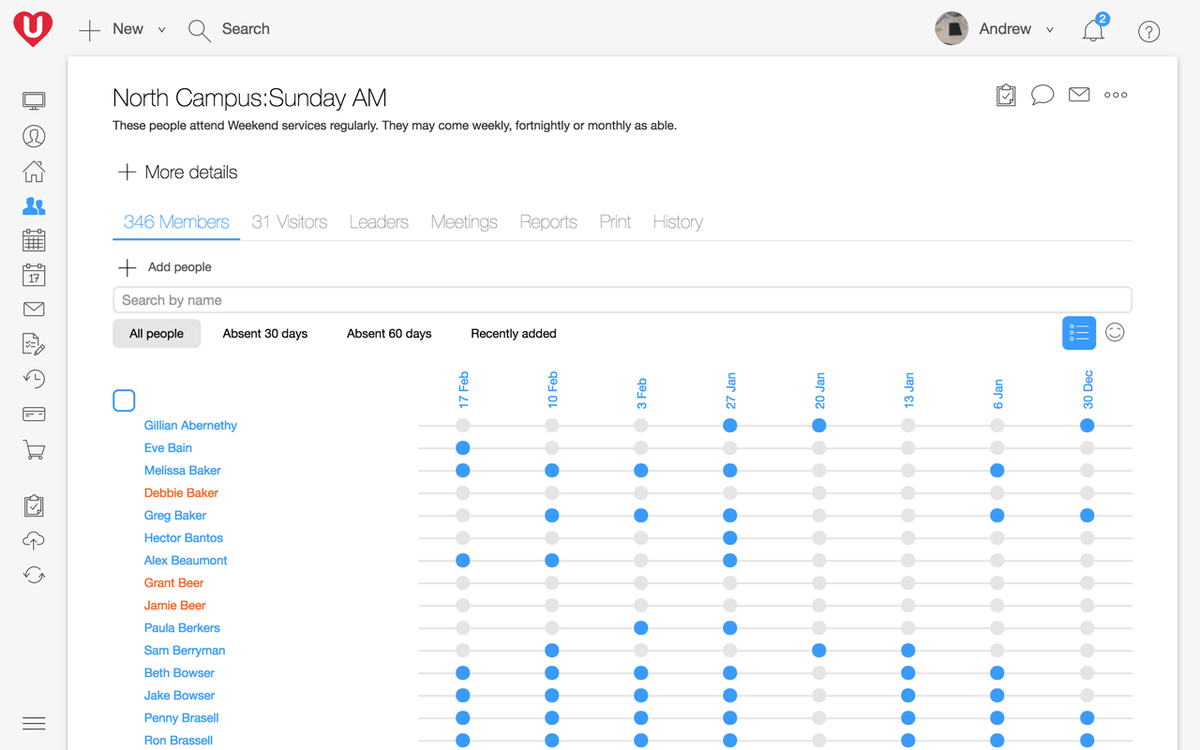The height and width of the screenshot is (750, 1200).
Task: Switch to smiley face photo view
Action: [x=1115, y=332]
